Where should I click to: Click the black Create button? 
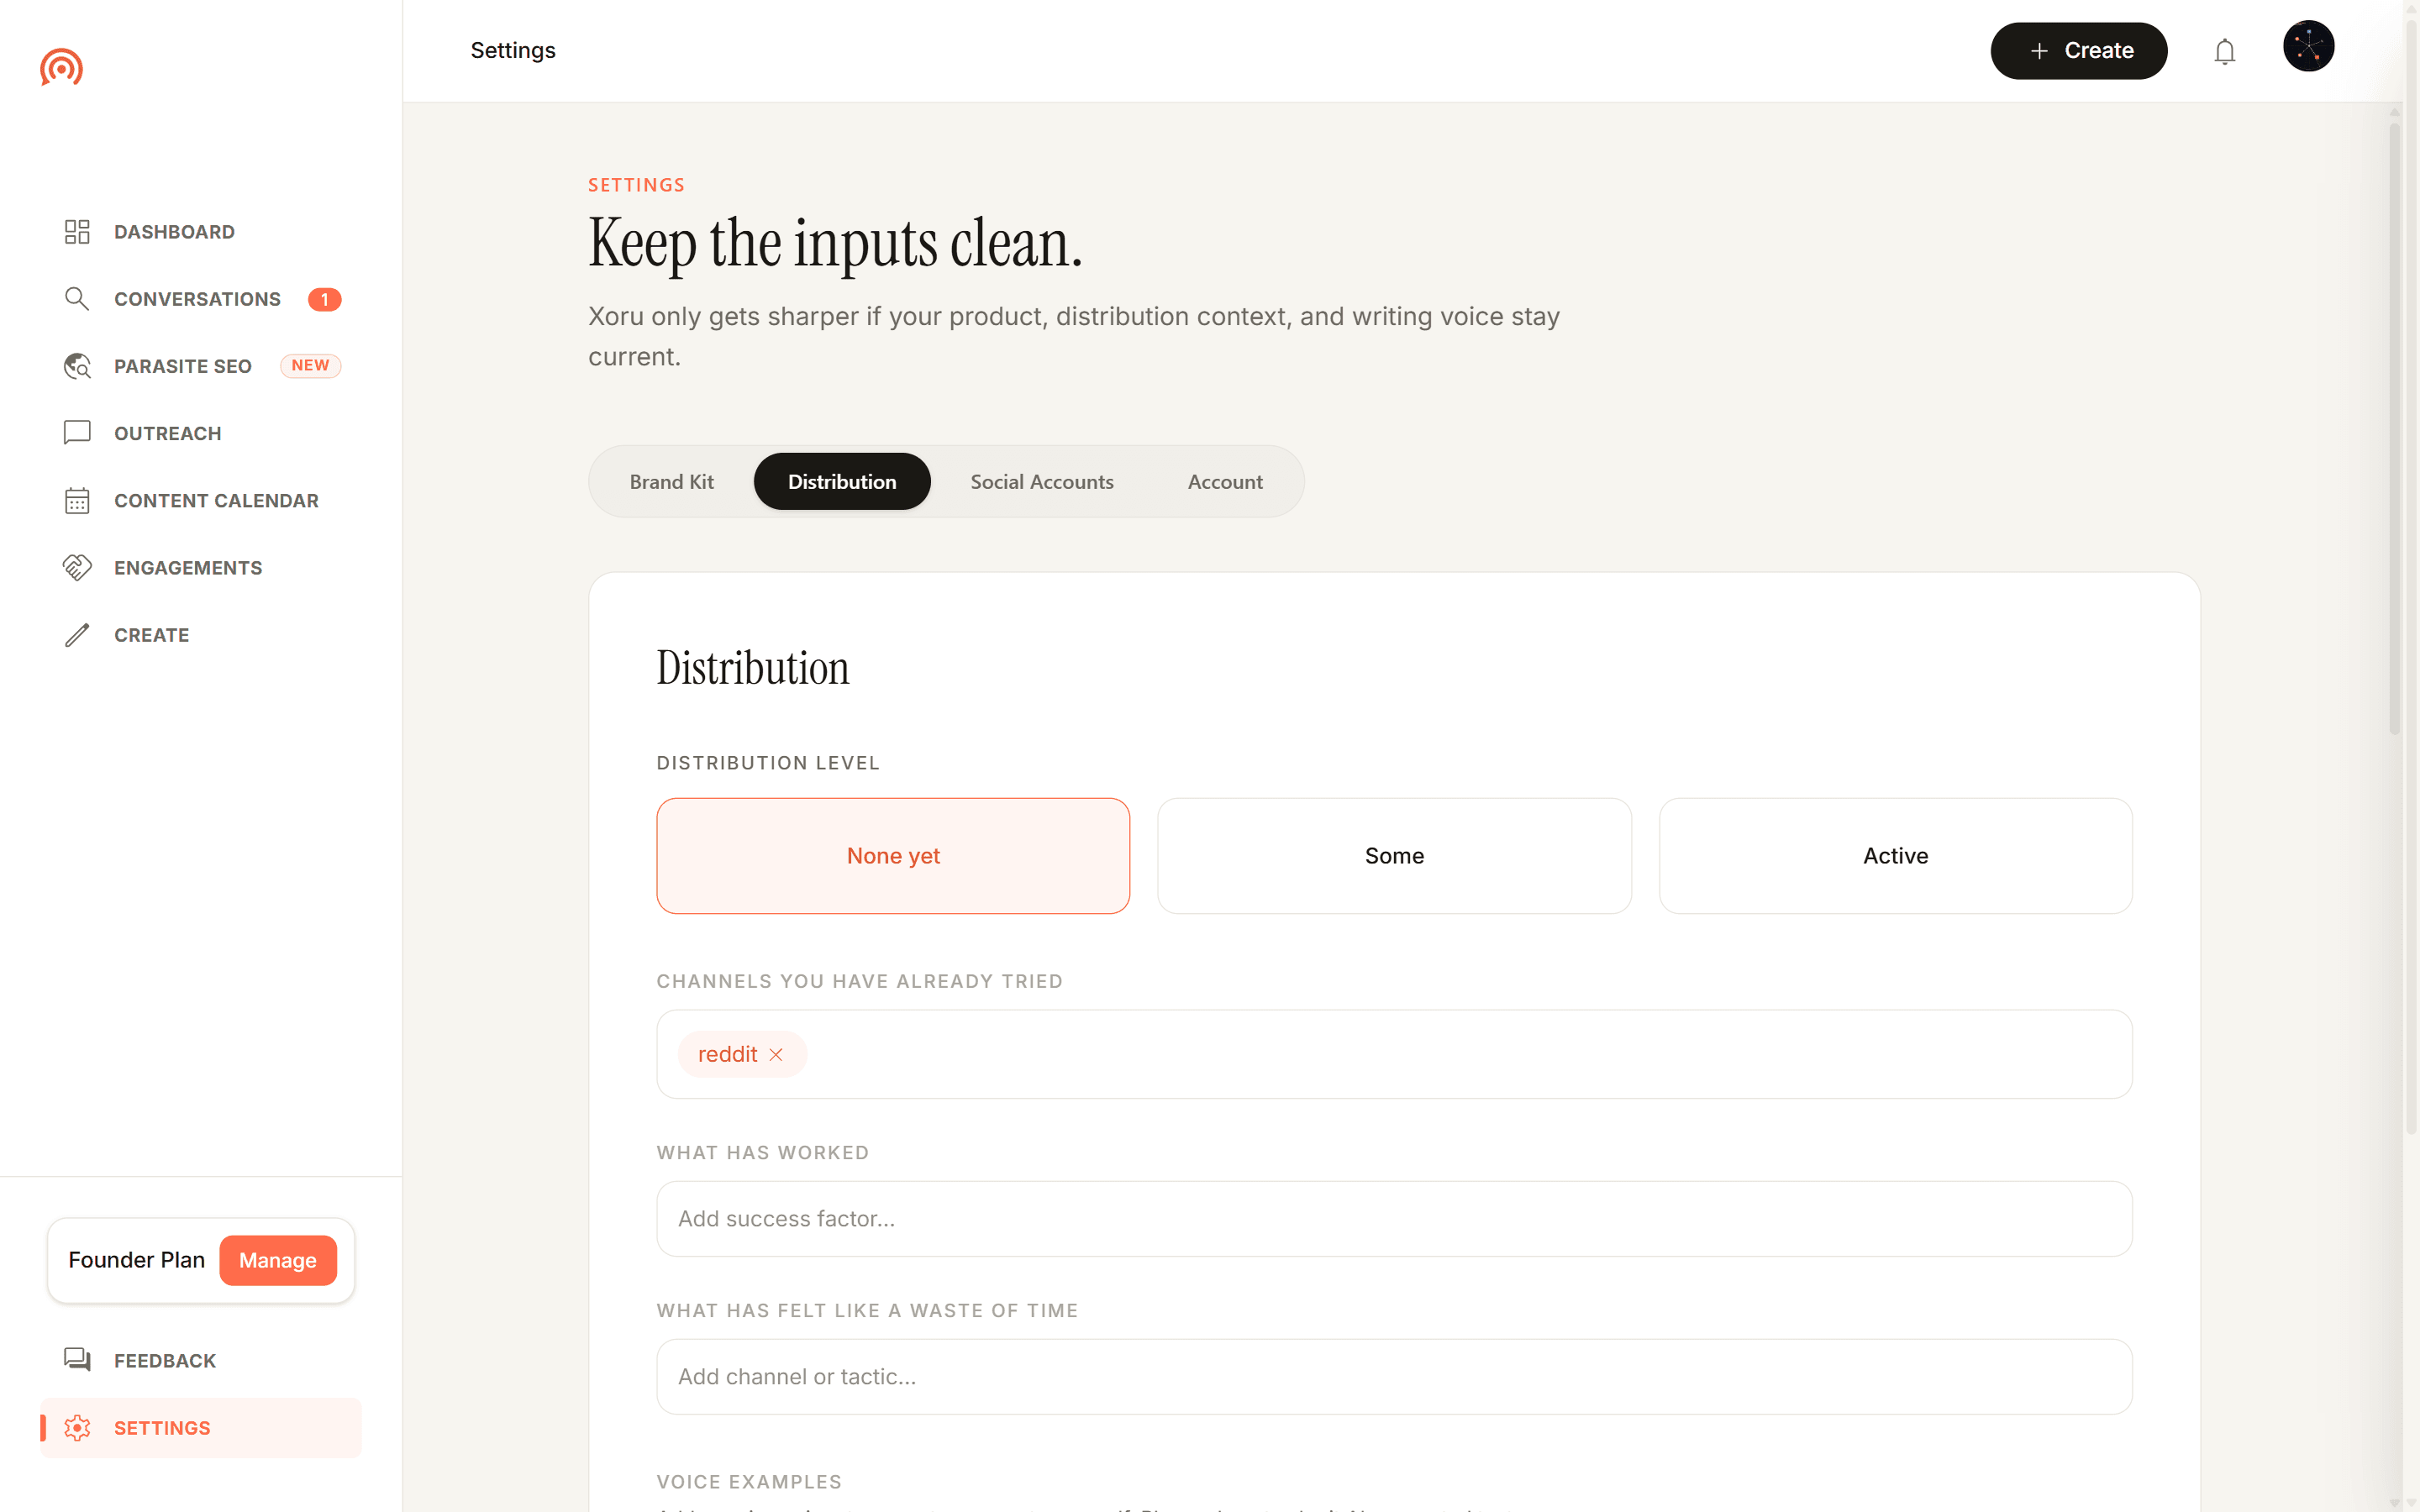[2078, 51]
